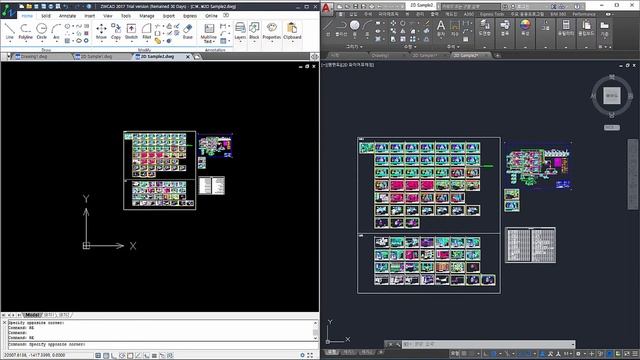Click the ViewCube top face in AutoCAD
Image resolution: width=640 pixels, height=360 pixels.
[612, 96]
